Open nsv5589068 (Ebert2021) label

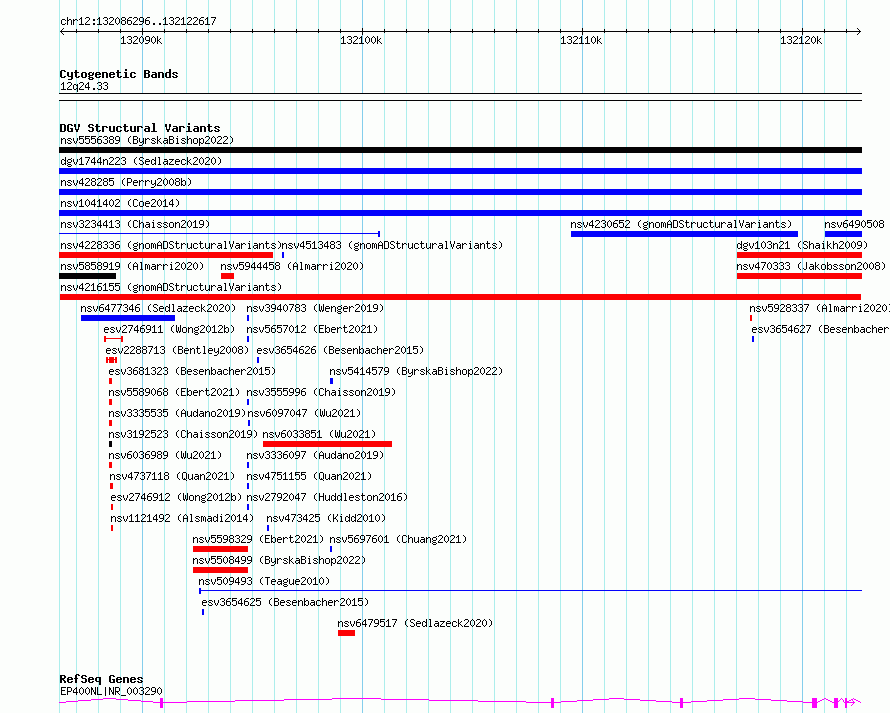174,392
